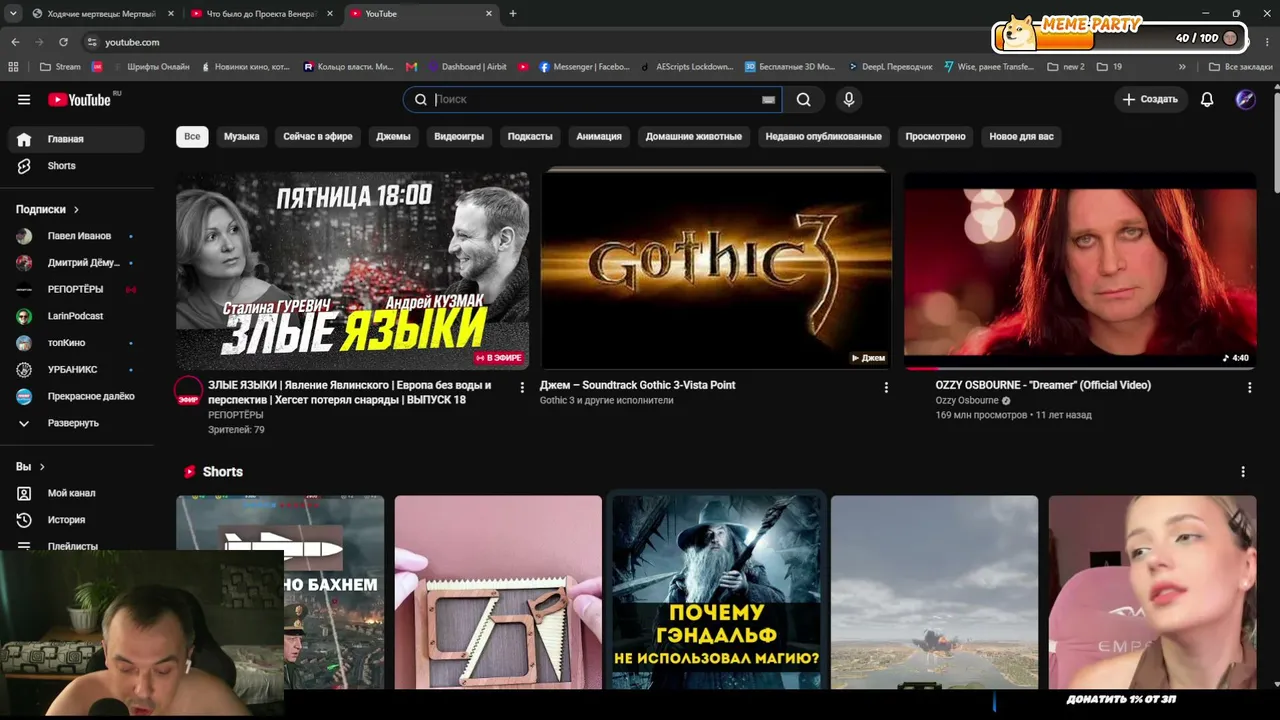1280x720 pixels.
Task: Open the Ozzy Osbourne channel name link
Action: (x=967, y=401)
